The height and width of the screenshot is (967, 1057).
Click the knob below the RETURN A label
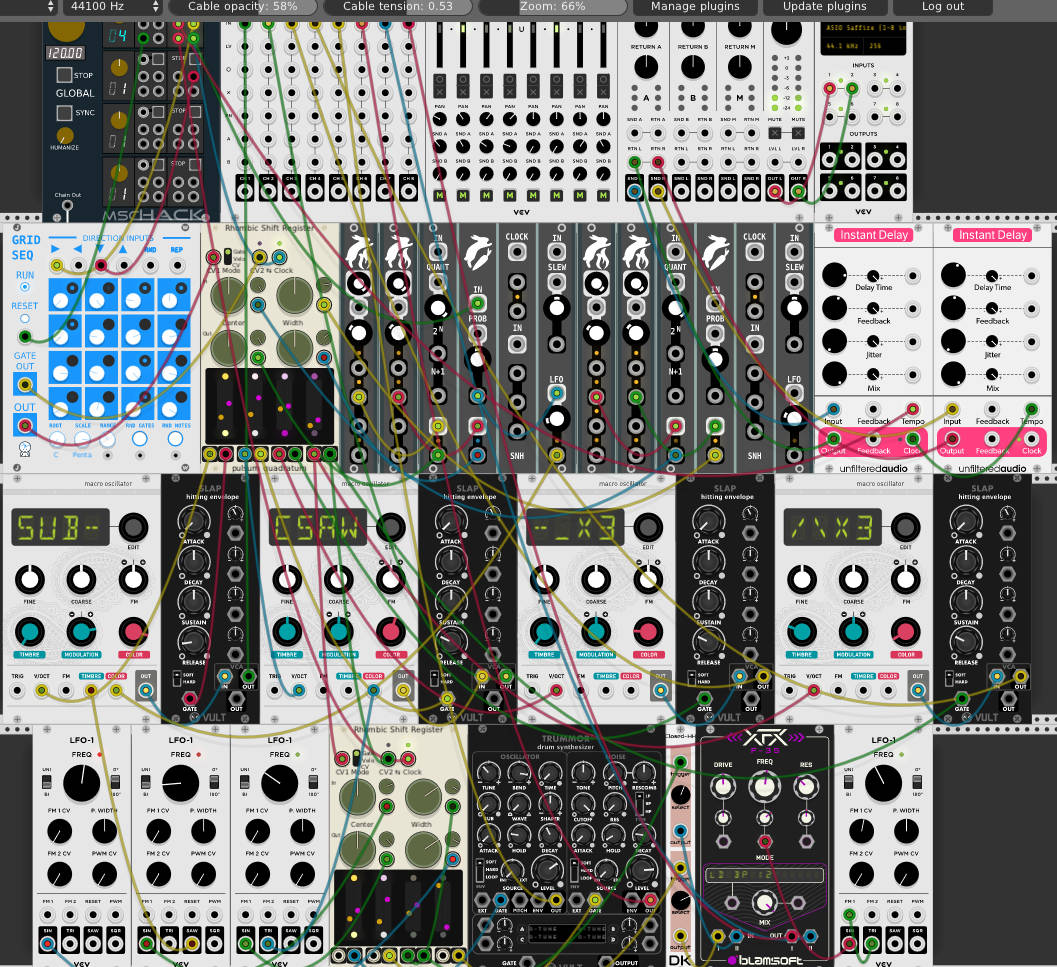pyautogui.click(x=646, y=67)
